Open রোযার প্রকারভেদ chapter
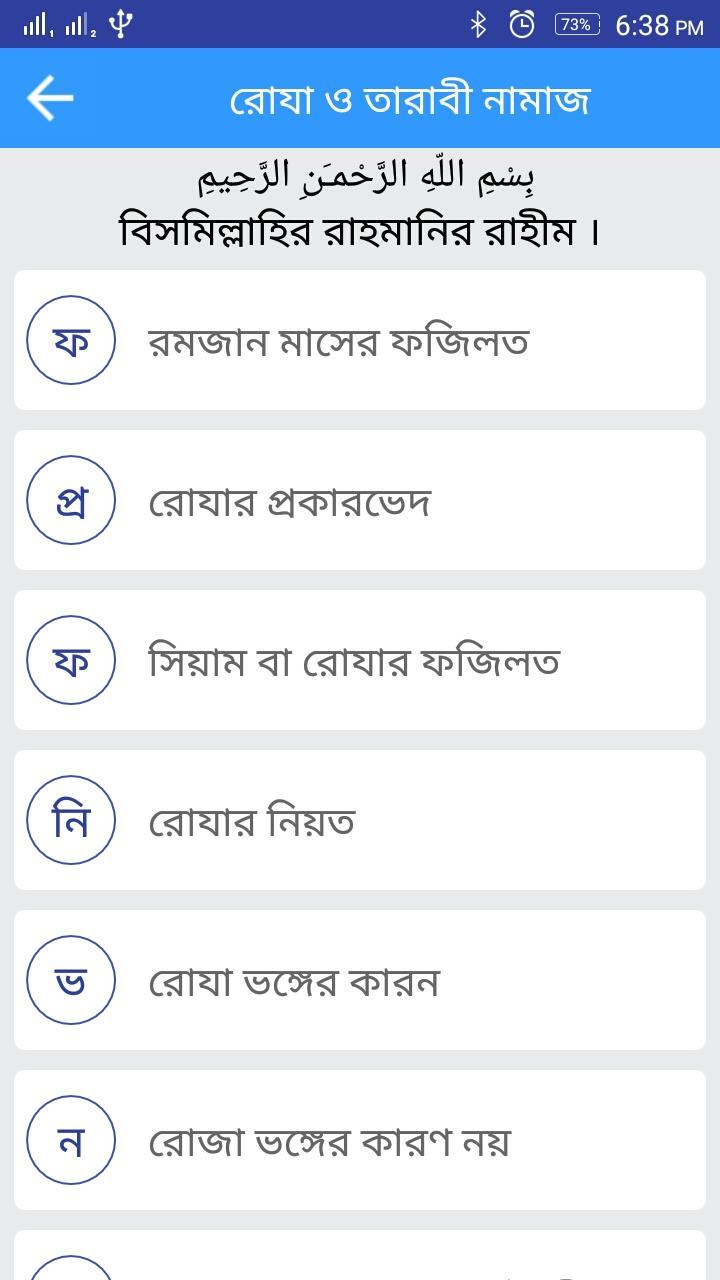720x1280 pixels. [290, 502]
